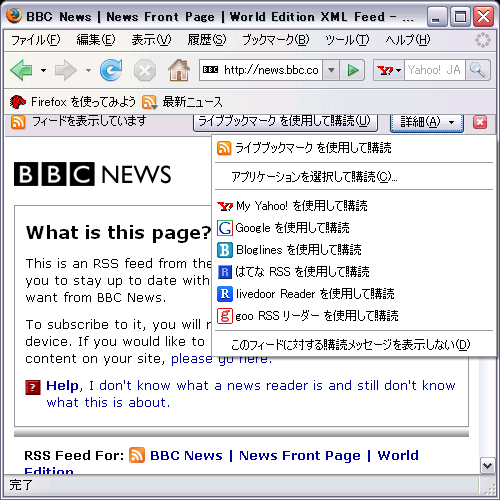This screenshot has height=500, width=500.
Task: Open the Back button history dropdown arrow
Action: pos(43,70)
